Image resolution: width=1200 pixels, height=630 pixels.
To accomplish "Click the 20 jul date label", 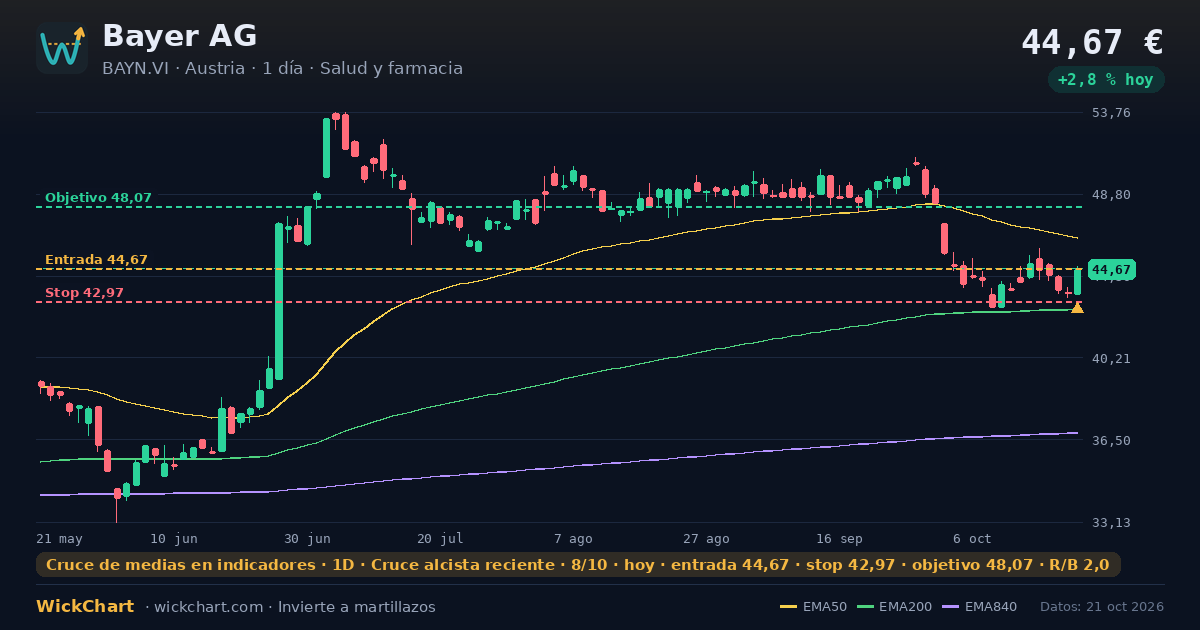I will tap(440, 538).
